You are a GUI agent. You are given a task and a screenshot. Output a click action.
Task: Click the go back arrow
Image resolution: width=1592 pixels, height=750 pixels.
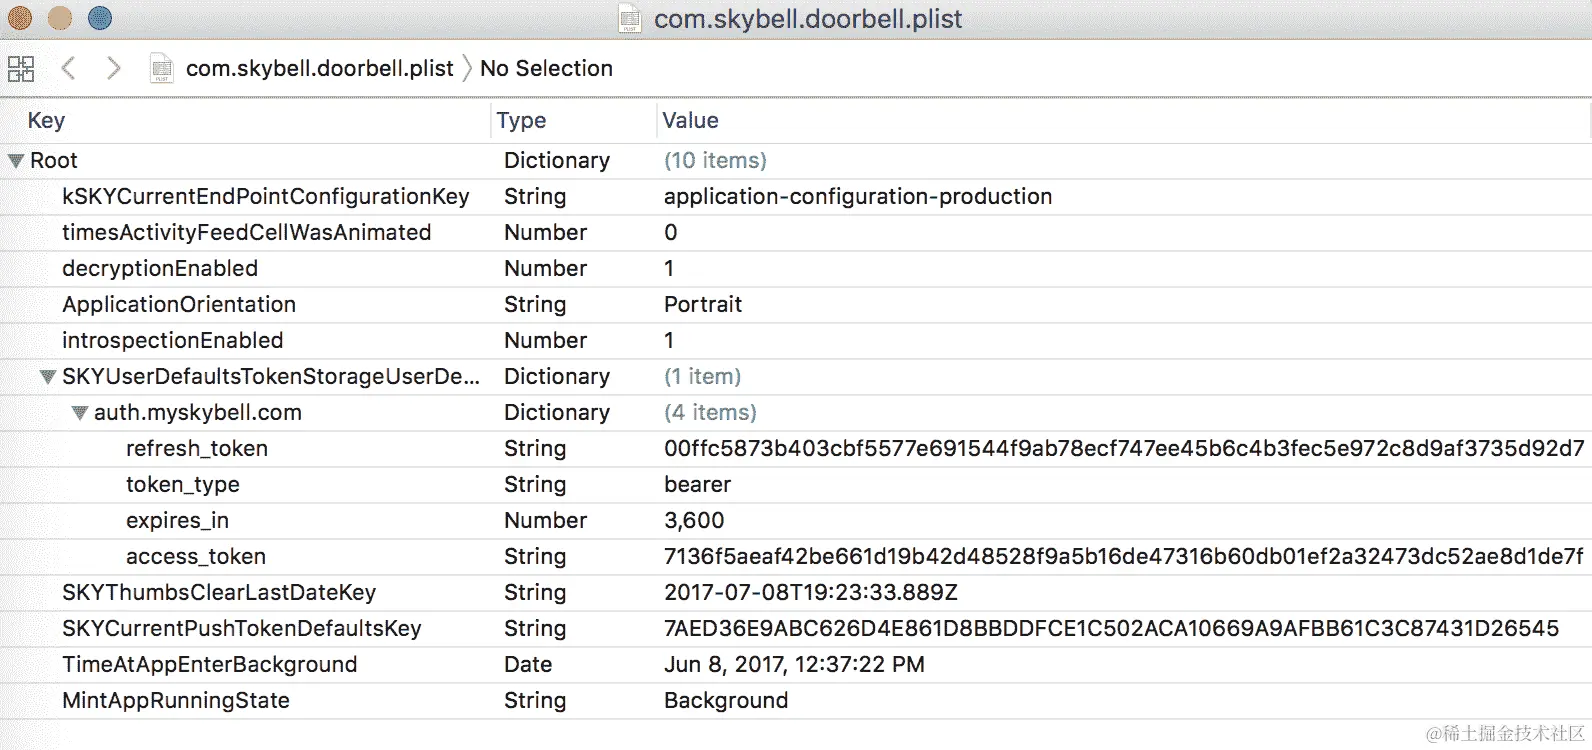68,68
